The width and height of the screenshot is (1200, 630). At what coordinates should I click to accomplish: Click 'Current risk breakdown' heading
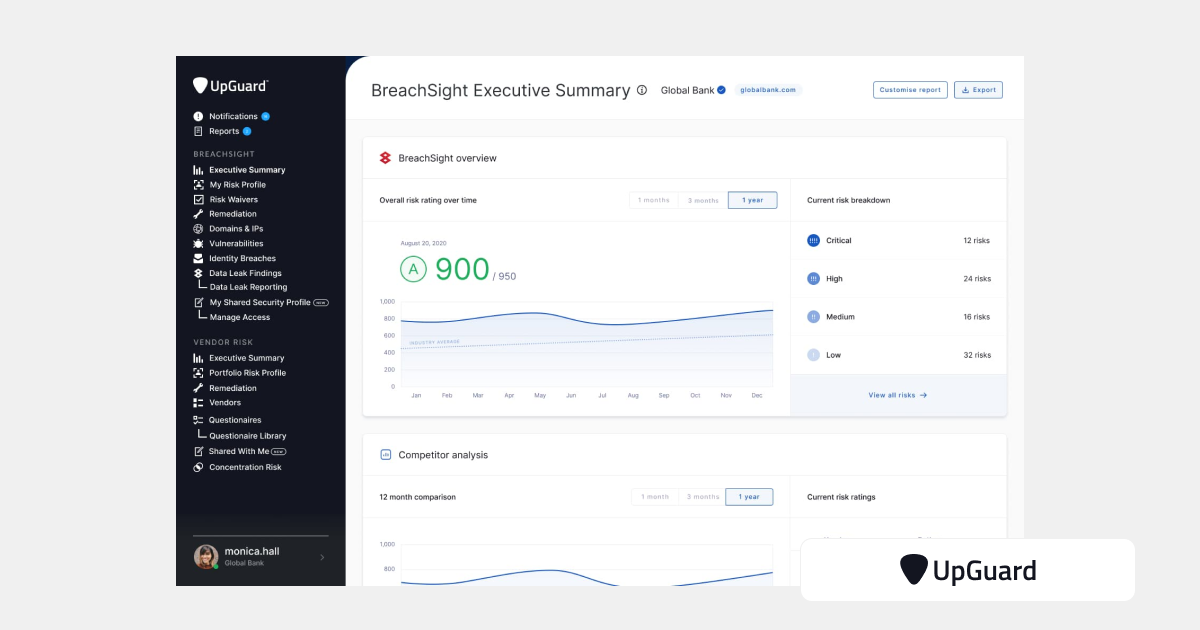point(848,200)
